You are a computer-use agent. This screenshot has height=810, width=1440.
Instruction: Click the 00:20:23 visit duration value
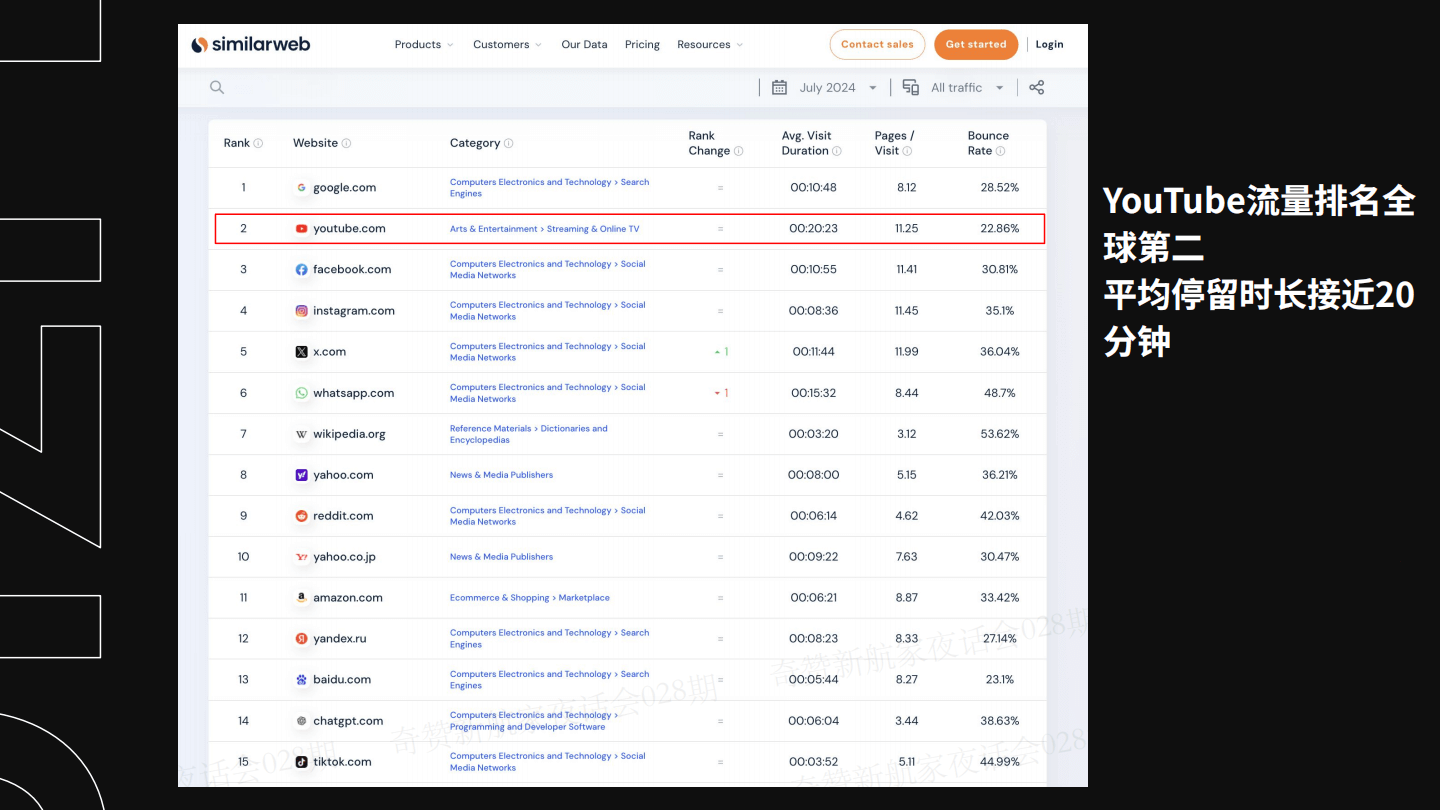point(813,228)
